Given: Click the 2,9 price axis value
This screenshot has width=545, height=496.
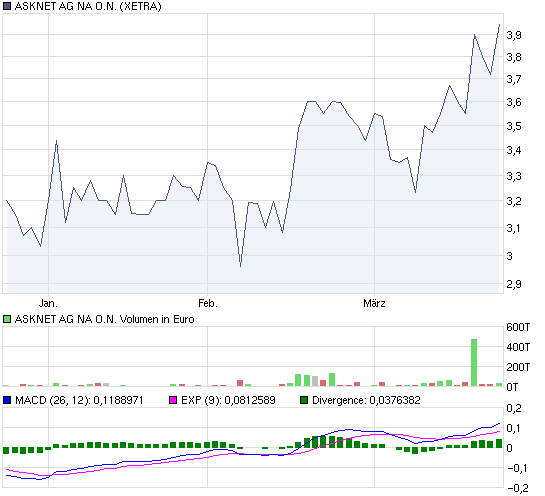Looking at the screenshot, I should pos(514,284).
